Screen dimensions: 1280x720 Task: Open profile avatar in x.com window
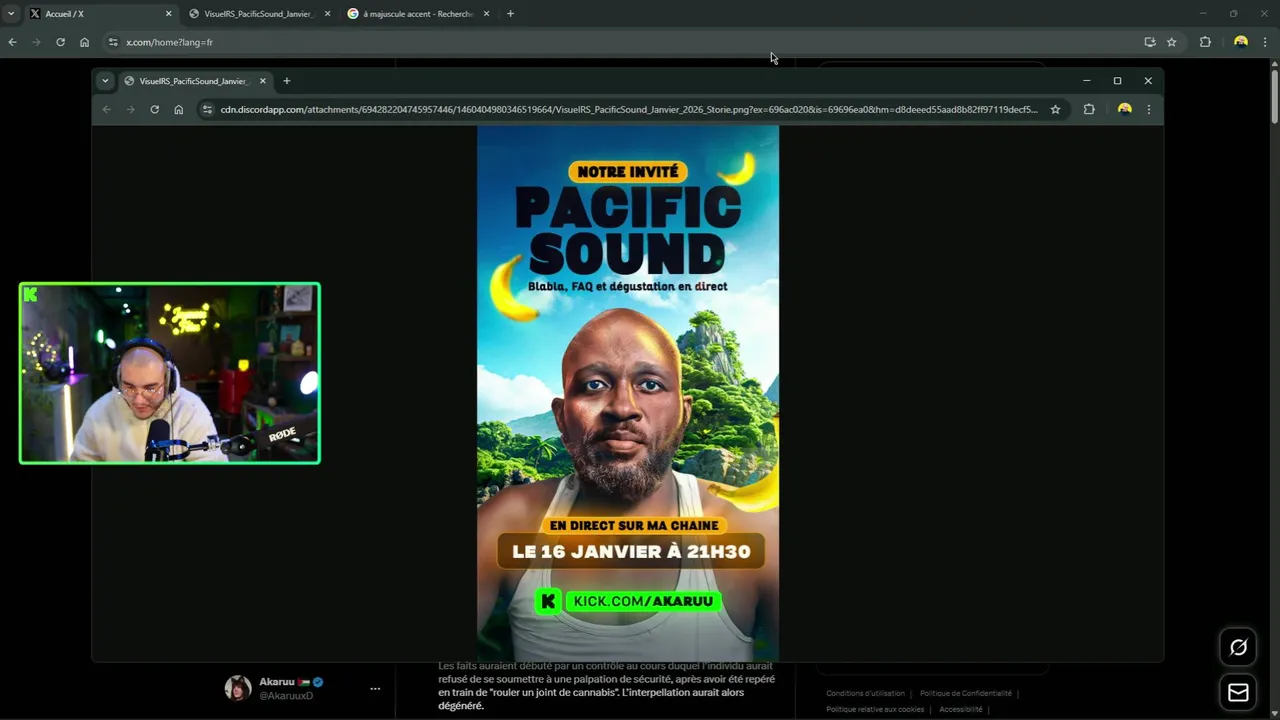pos(1241,42)
